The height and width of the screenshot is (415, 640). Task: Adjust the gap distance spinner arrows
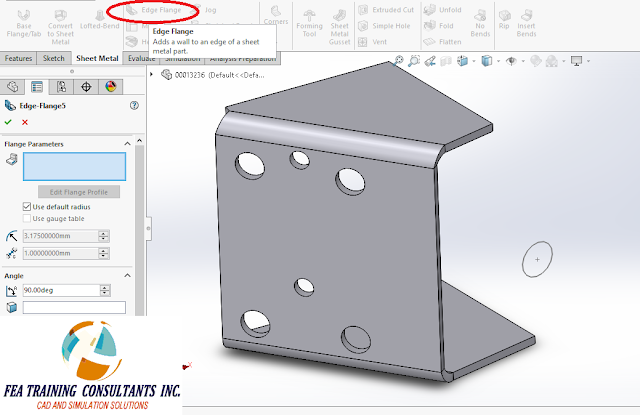(104, 253)
